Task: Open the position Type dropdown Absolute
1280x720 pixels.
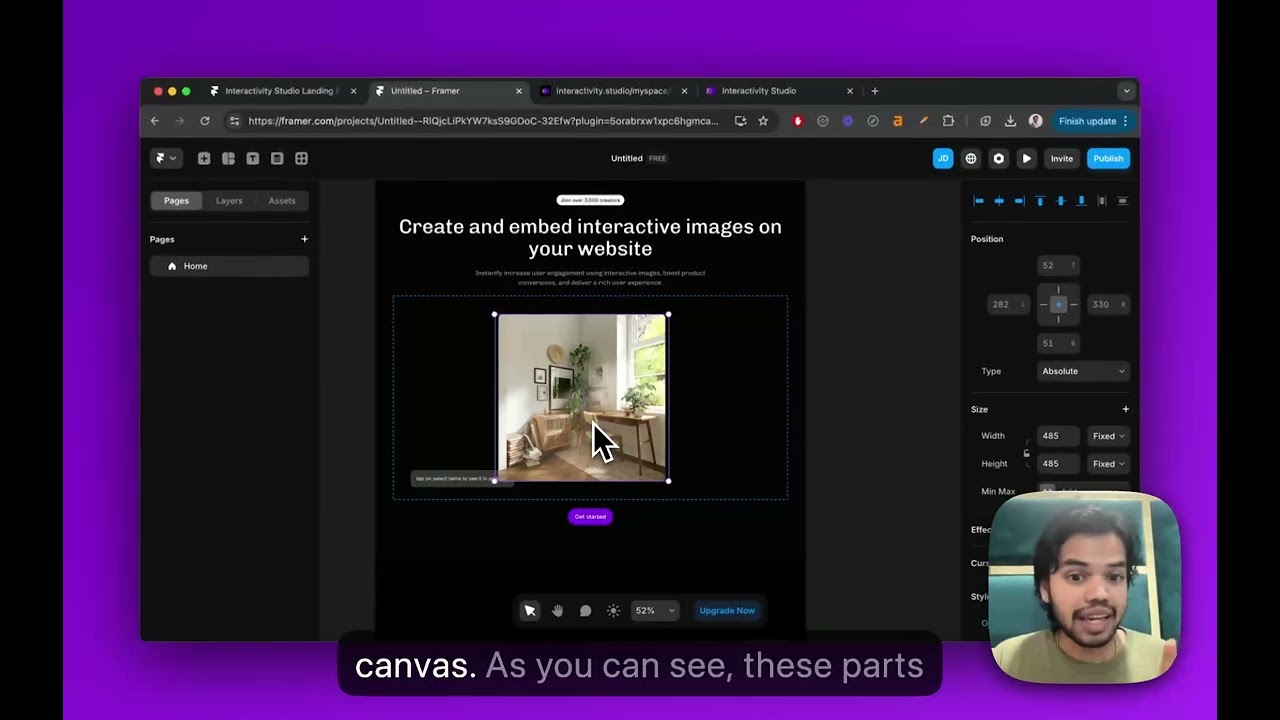Action: tap(1083, 371)
